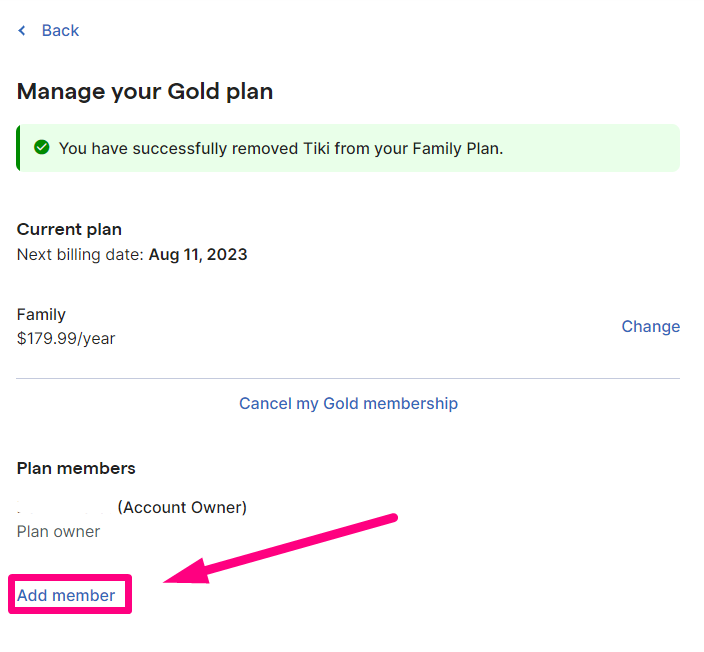
Task: Click the pink arrow annotation
Action: coord(281,549)
